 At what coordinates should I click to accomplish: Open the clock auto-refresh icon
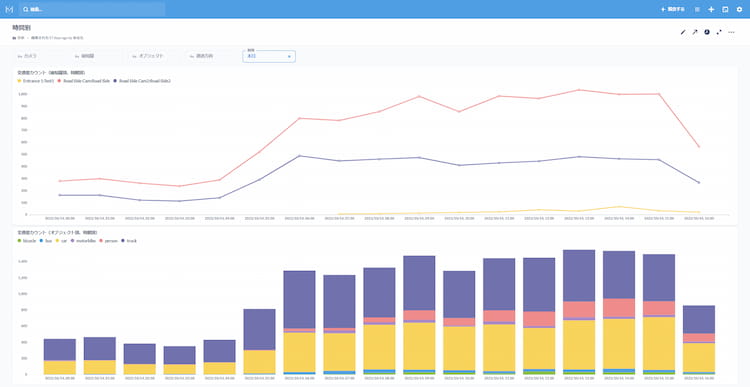pos(706,32)
